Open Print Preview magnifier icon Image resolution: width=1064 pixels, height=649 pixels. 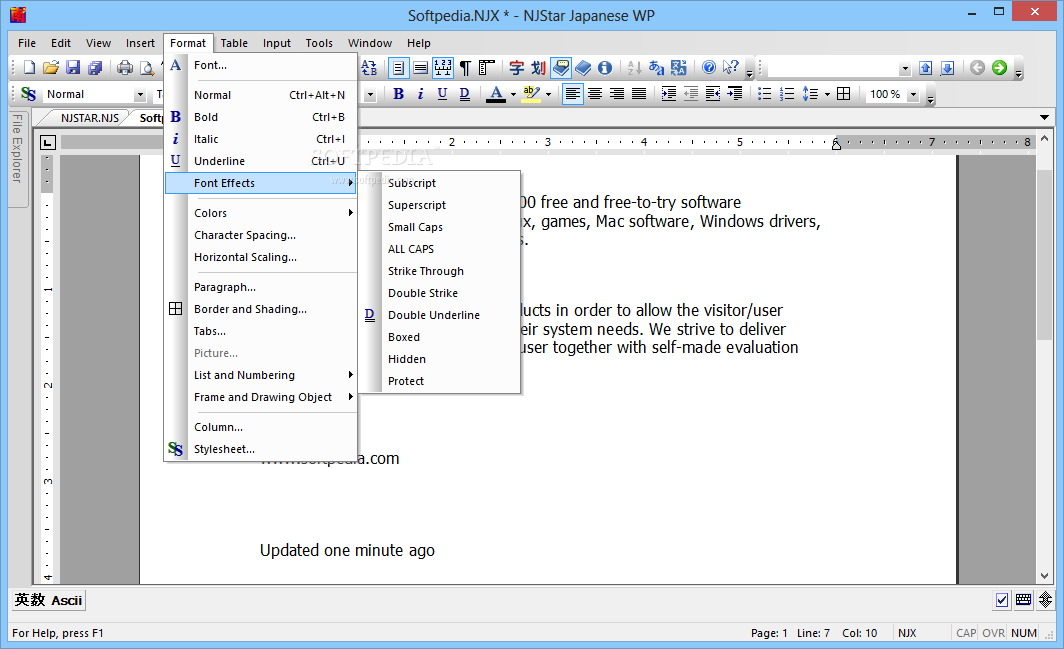point(147,67)
